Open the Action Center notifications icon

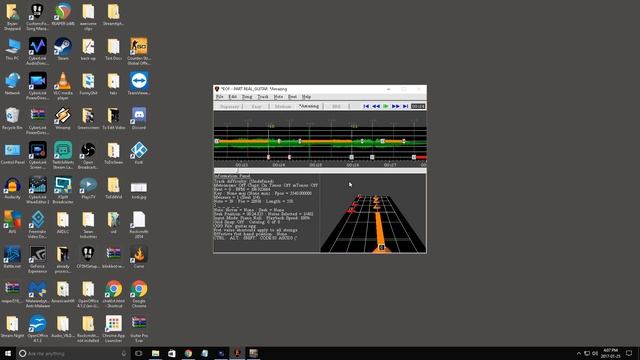[x=629, y=353]
